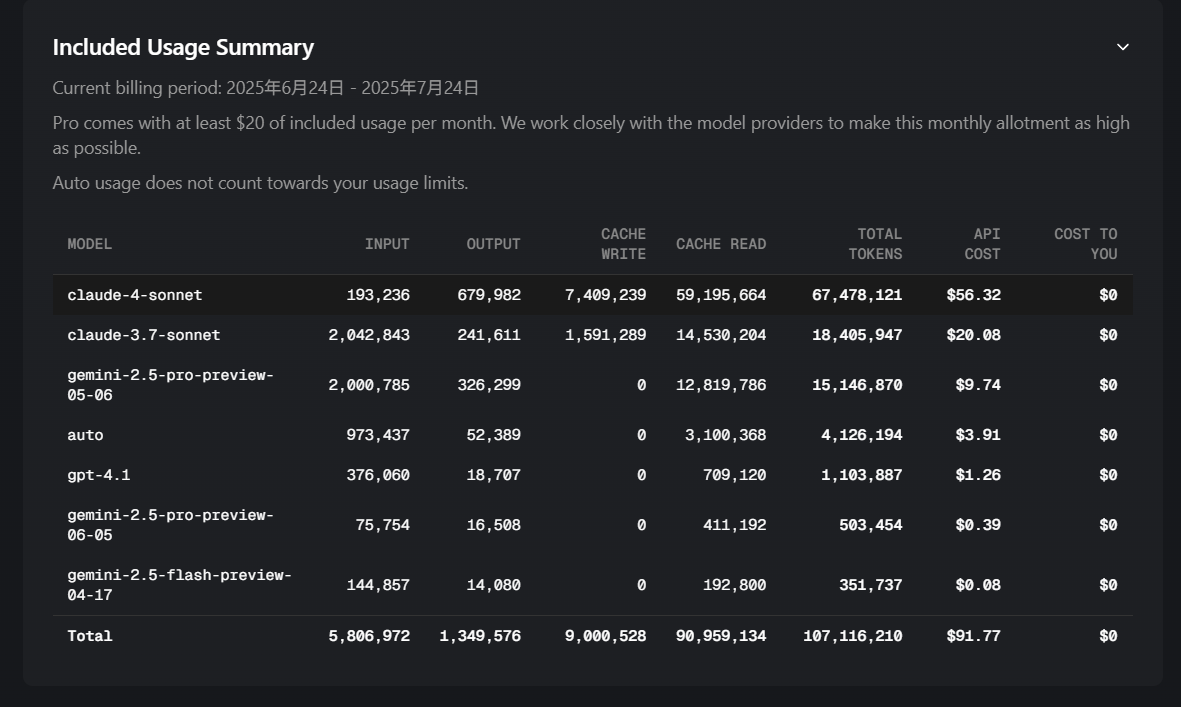Click API cost $9.74
Screen dimensions: 1181x707
click(978, 385)
